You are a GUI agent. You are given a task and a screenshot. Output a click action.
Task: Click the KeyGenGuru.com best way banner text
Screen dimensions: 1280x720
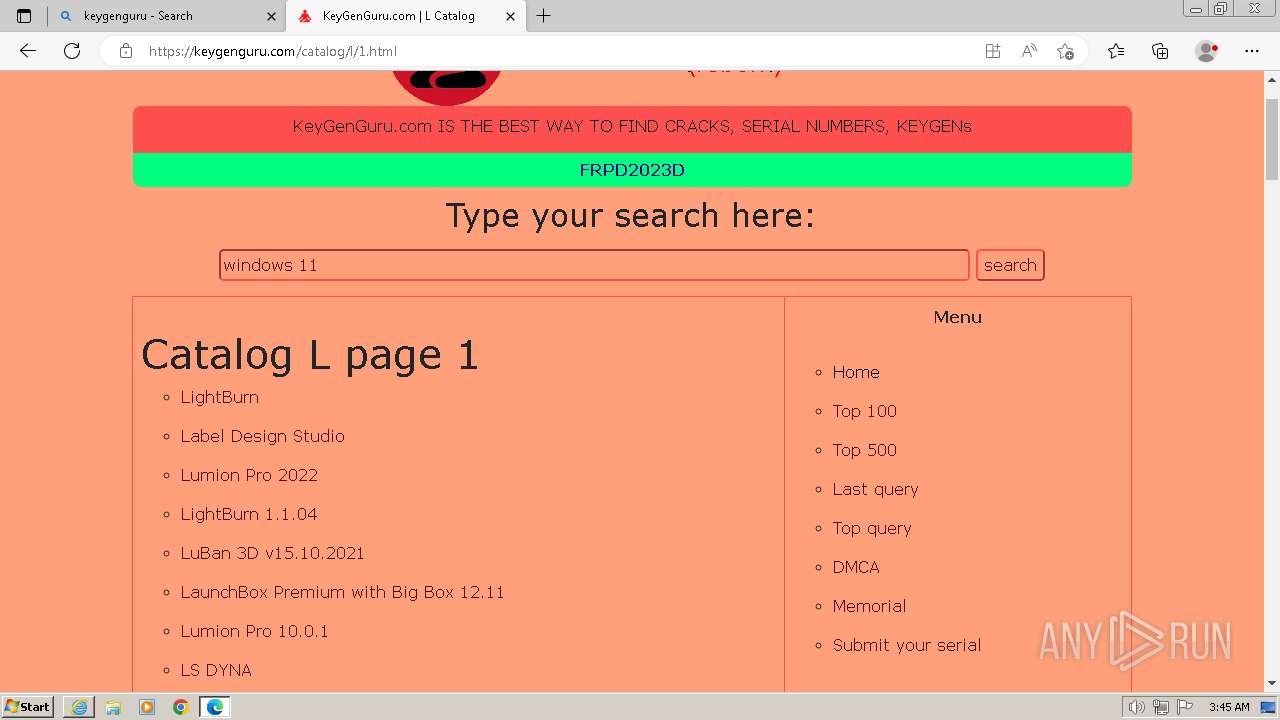point(632,126)
